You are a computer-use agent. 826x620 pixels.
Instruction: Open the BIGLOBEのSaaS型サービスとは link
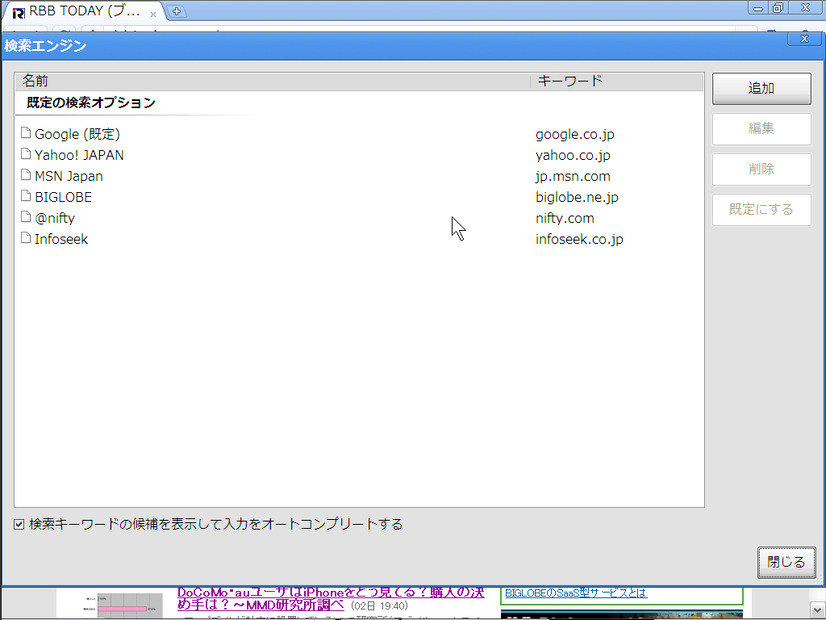[x=576, y=593]
